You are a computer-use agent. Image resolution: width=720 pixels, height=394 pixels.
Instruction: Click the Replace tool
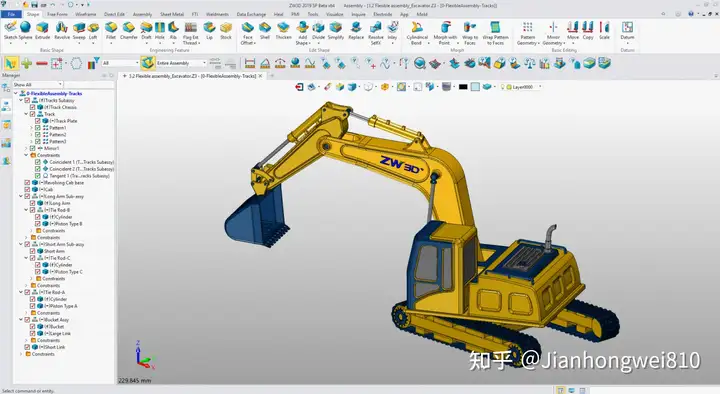click(356, 30)
